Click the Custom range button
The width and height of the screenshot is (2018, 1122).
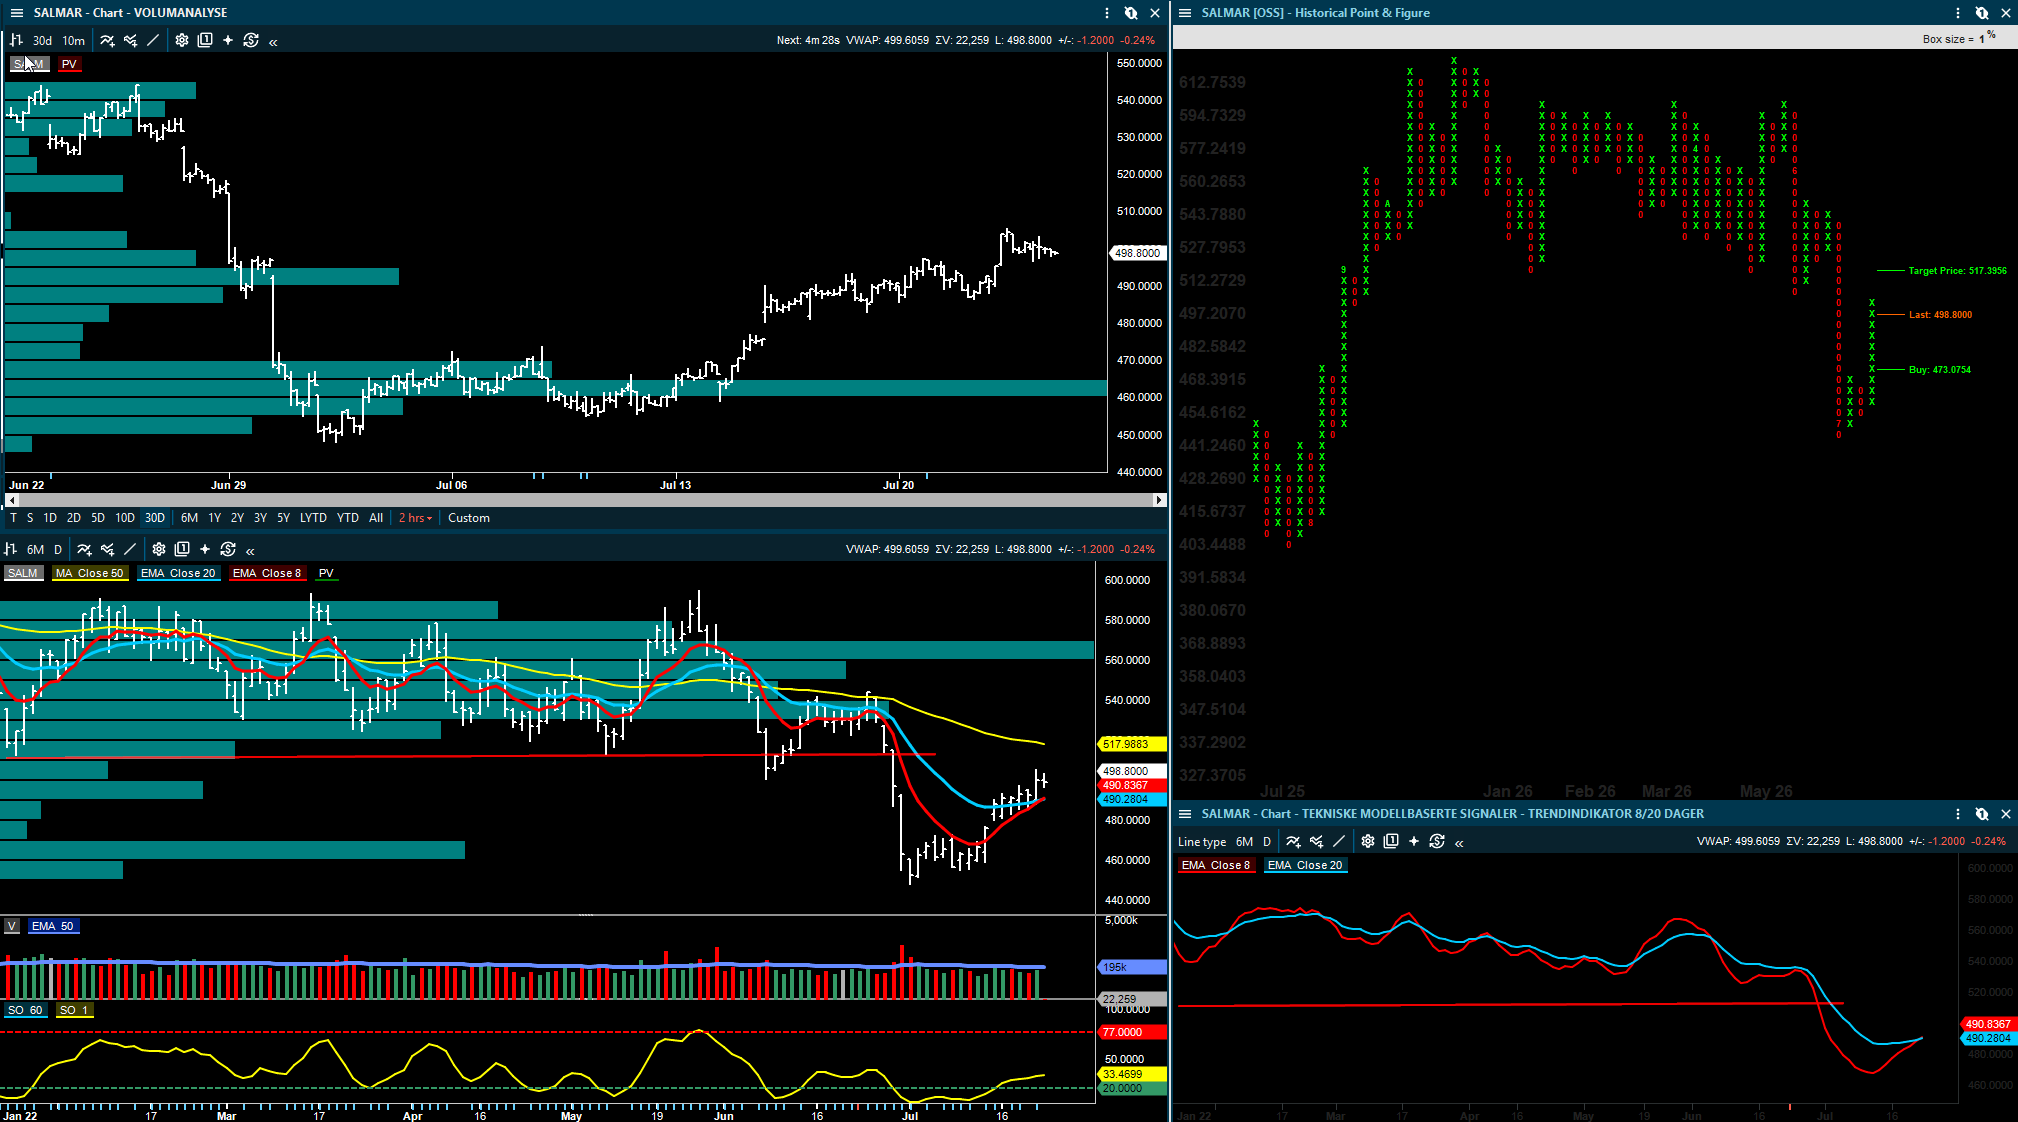pyautogui.click(x=469, y=518)
